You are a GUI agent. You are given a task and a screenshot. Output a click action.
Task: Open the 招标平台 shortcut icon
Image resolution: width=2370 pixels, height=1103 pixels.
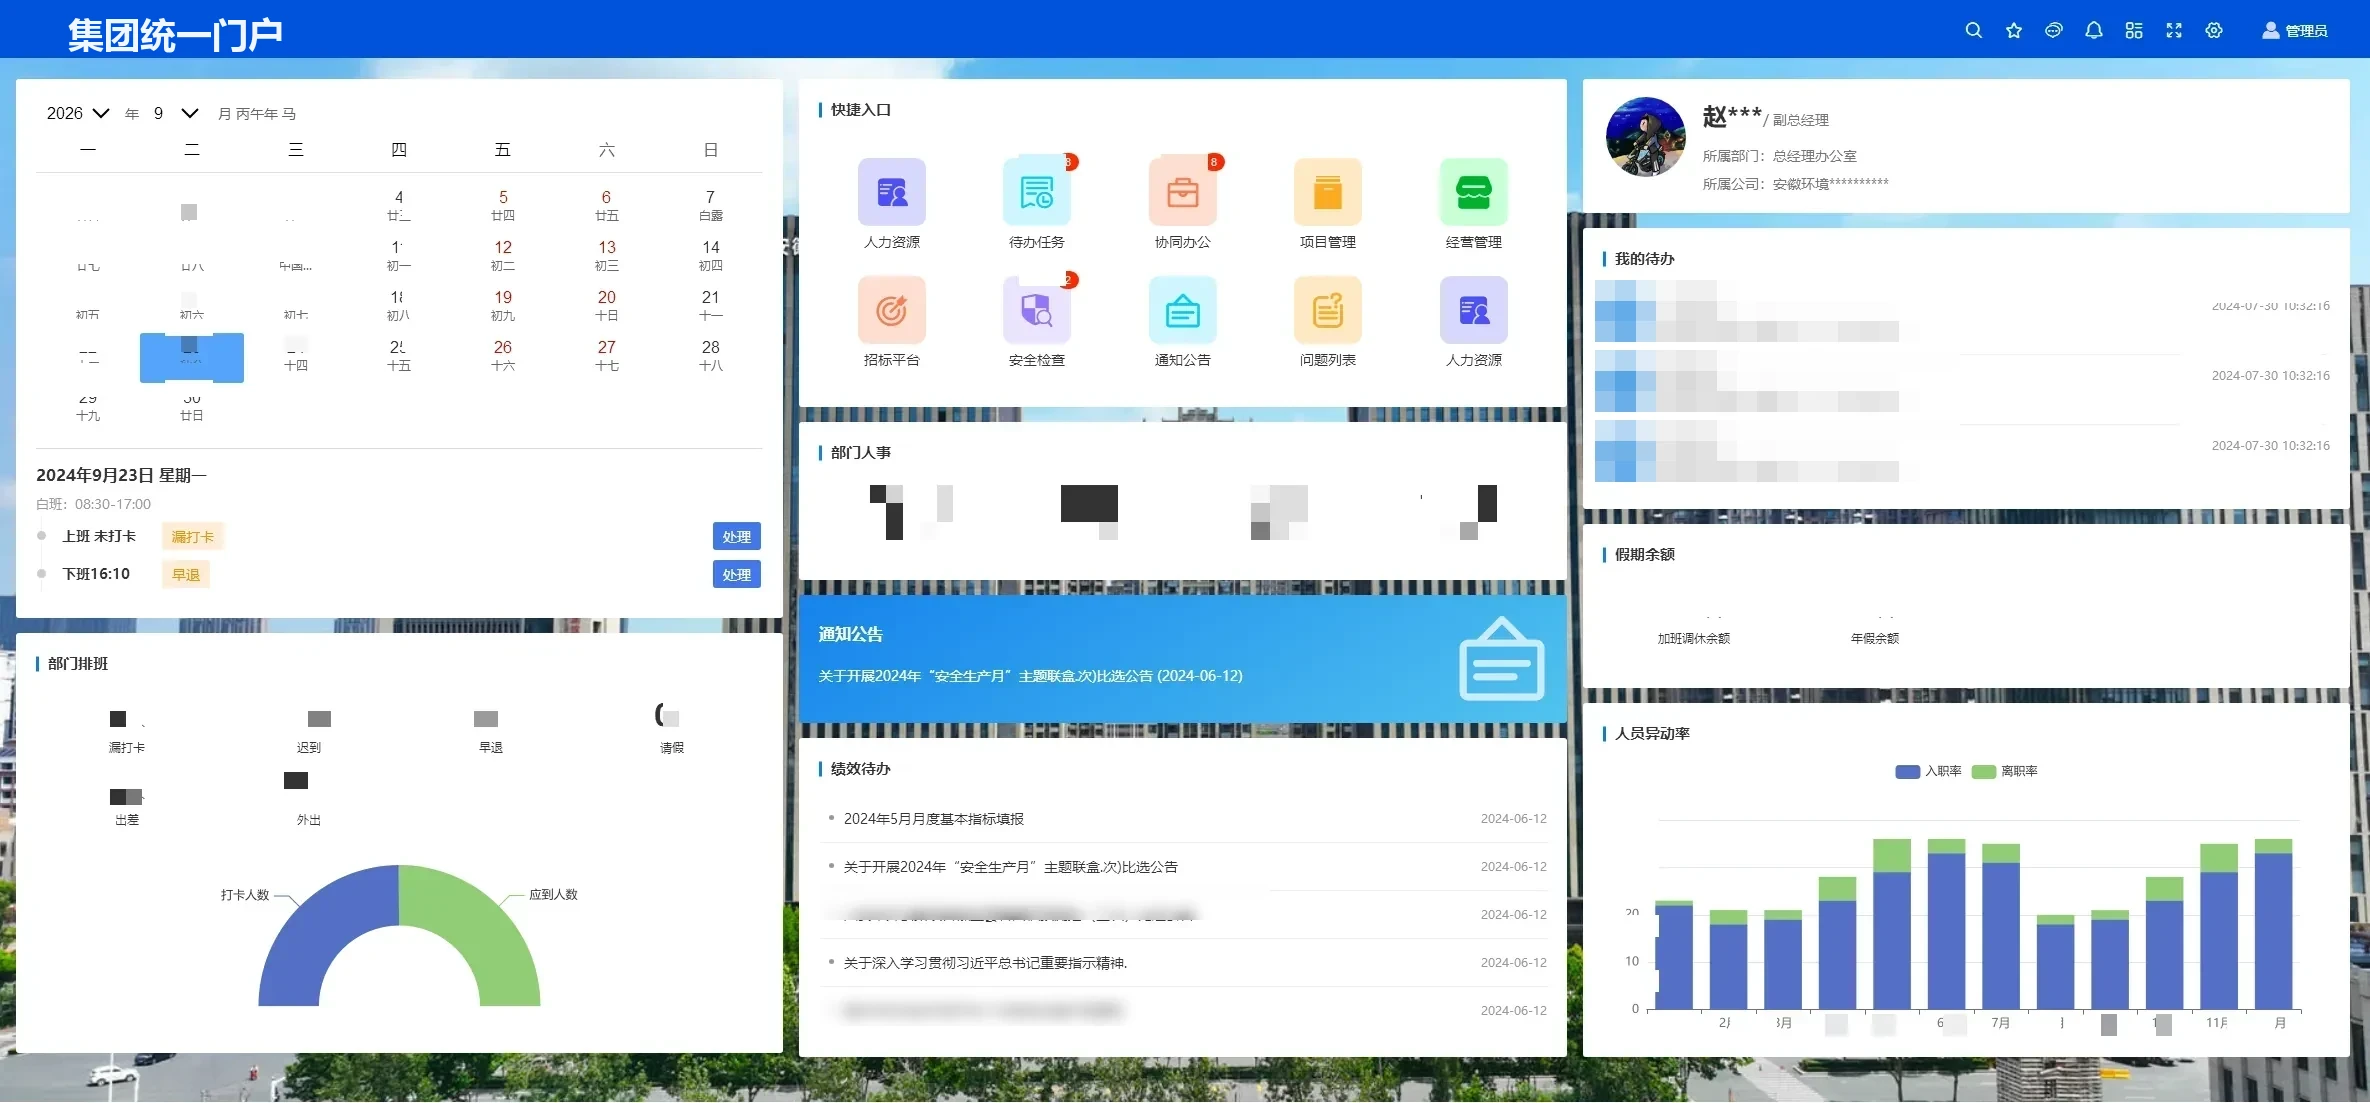891,310
